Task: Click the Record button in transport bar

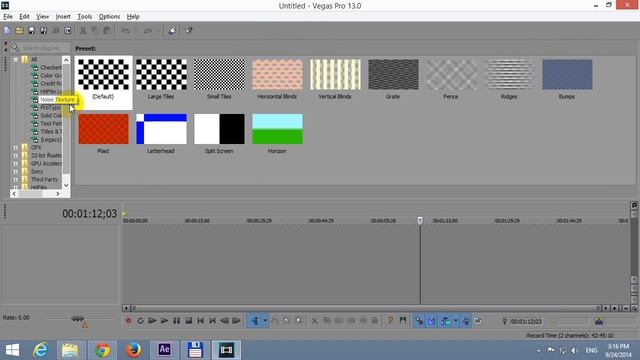Action: (x=128, y=321)
